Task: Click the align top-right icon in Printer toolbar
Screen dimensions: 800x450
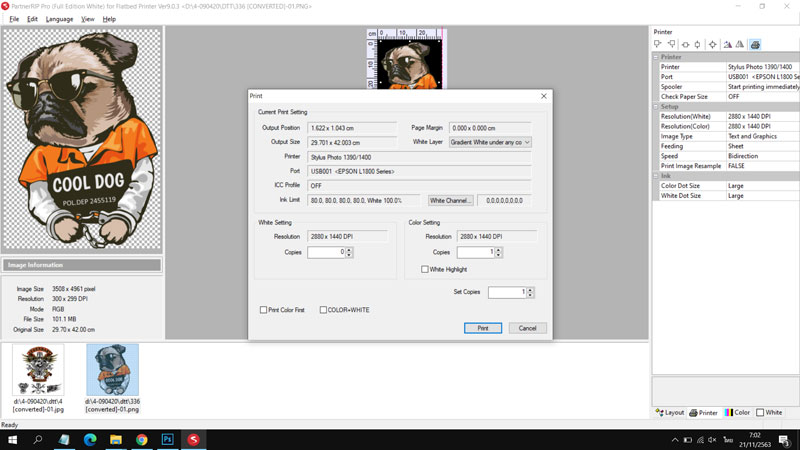Action: [x=671, y=44]
